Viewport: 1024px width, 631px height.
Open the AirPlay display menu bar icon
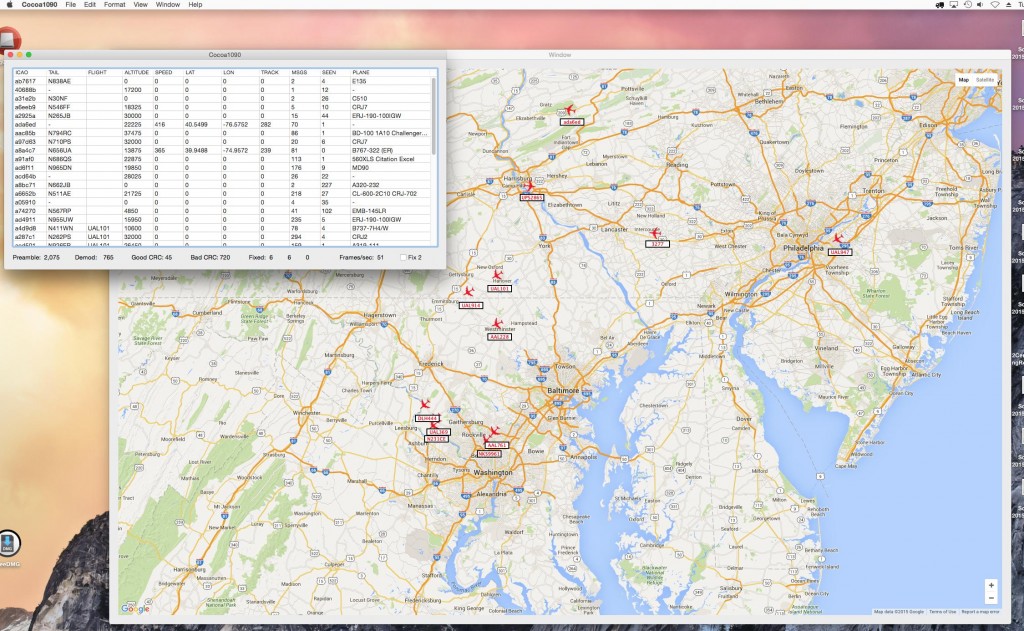(x=953, y=5)
